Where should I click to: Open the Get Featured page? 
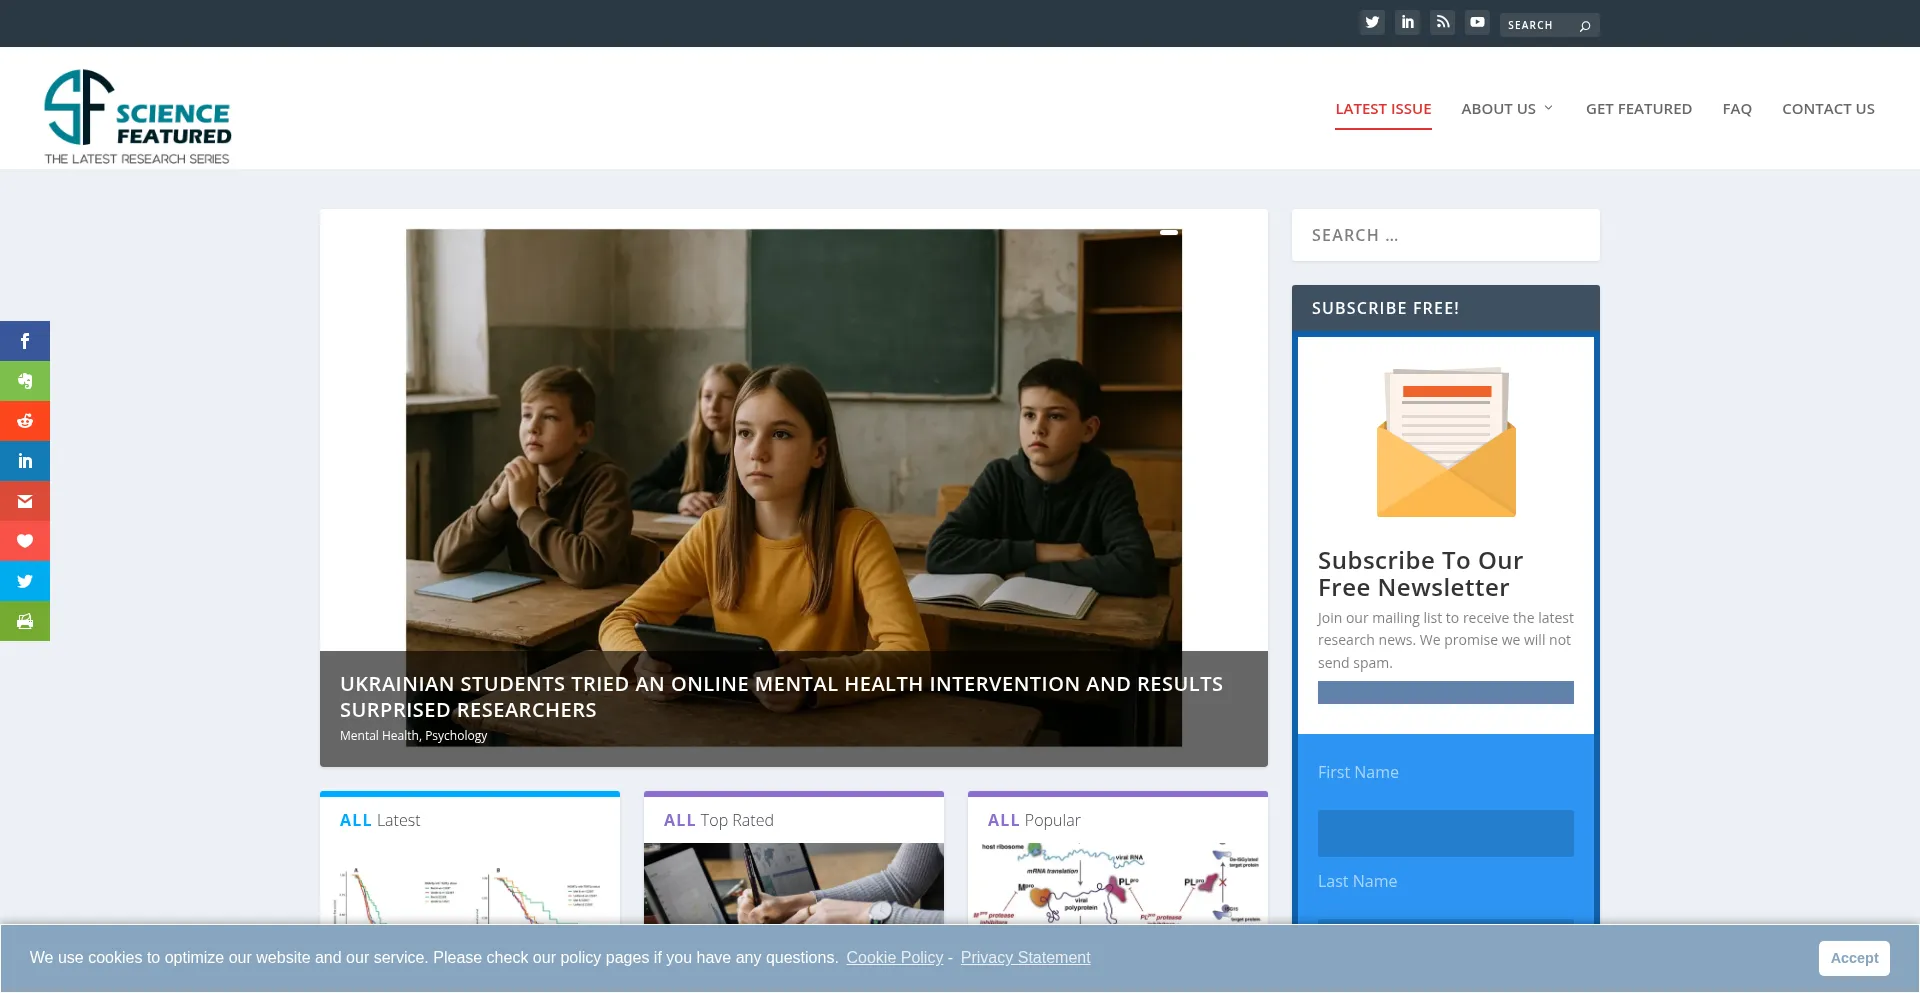click(1638, 109)
